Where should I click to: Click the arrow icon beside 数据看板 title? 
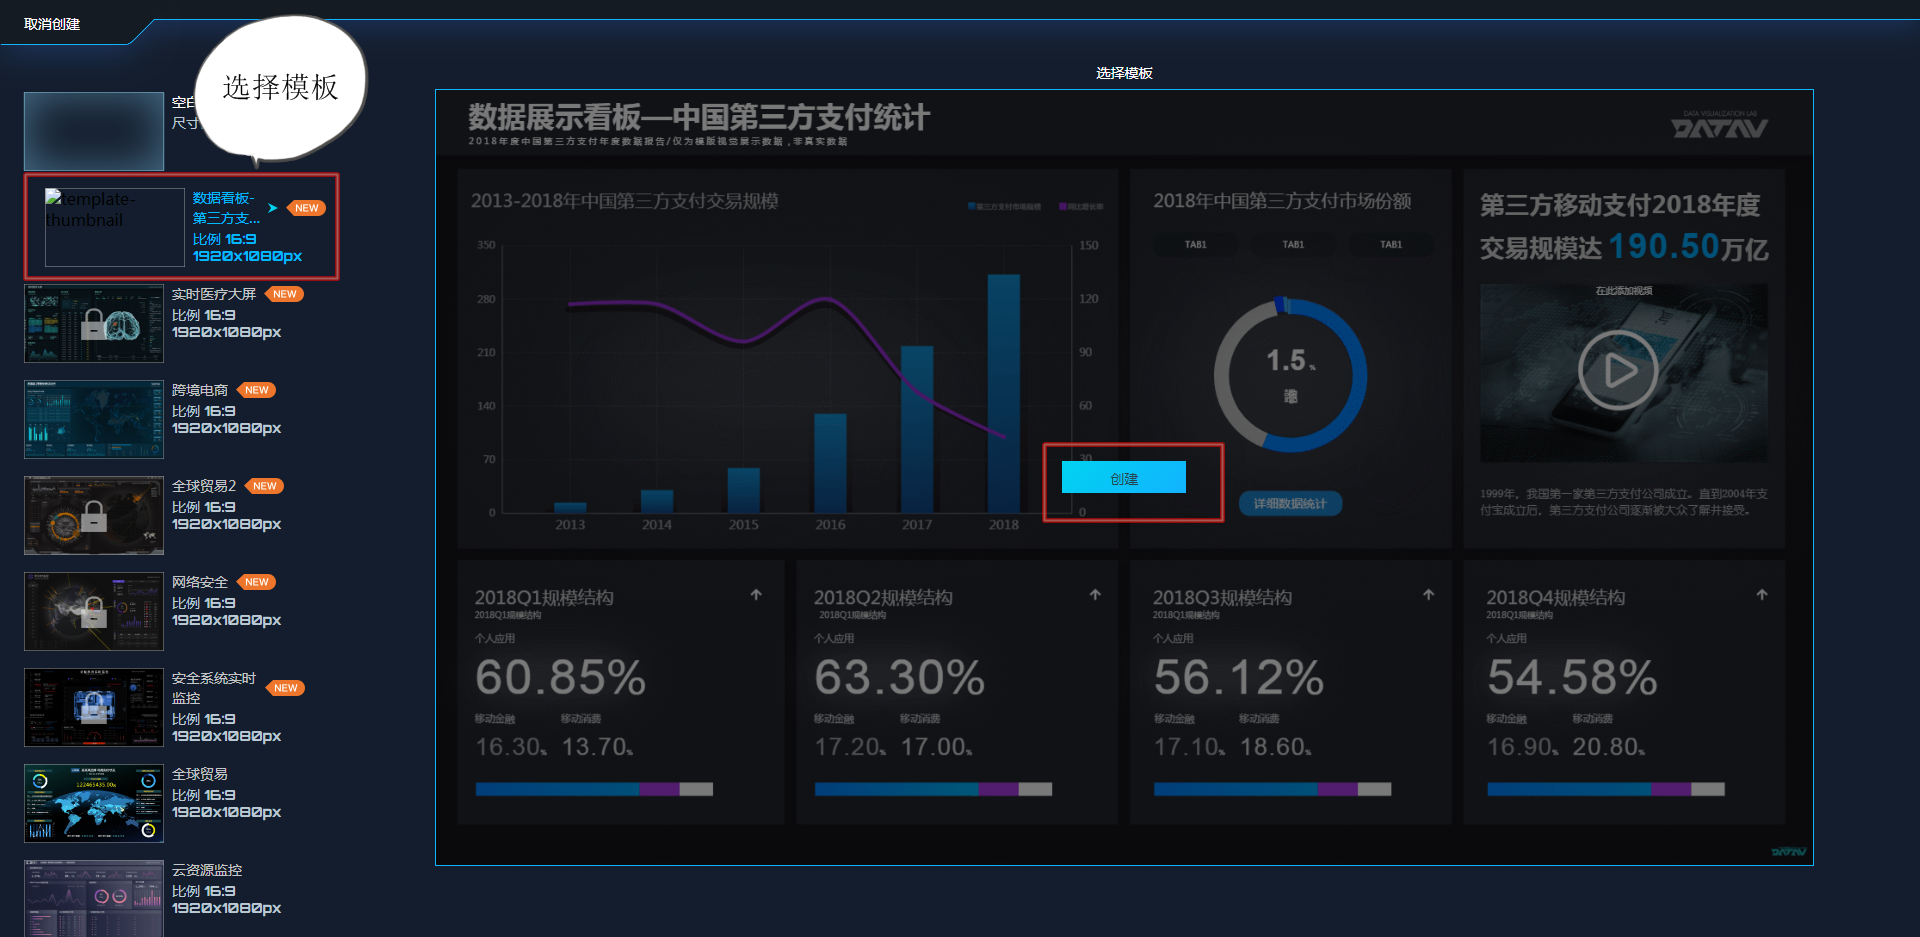pos(272,208)
